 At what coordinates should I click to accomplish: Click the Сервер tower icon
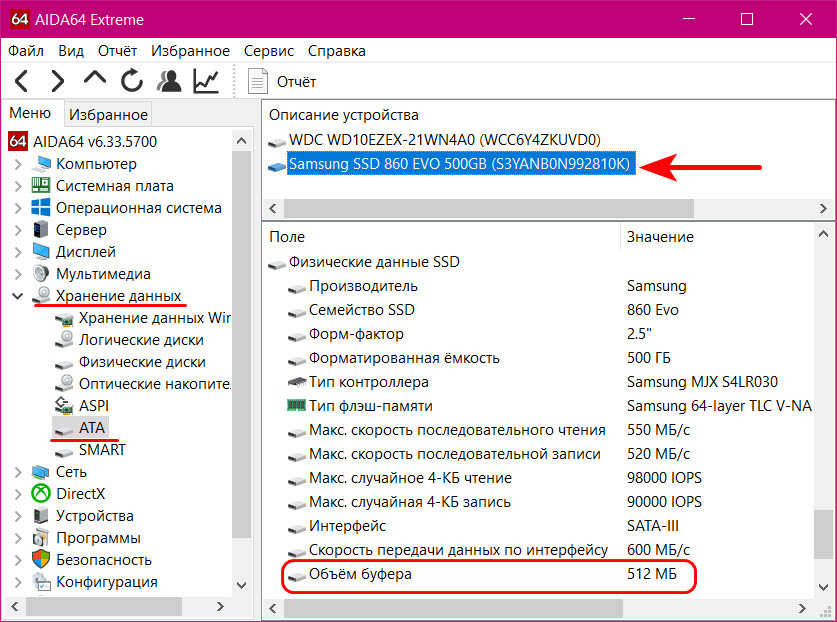41,230
